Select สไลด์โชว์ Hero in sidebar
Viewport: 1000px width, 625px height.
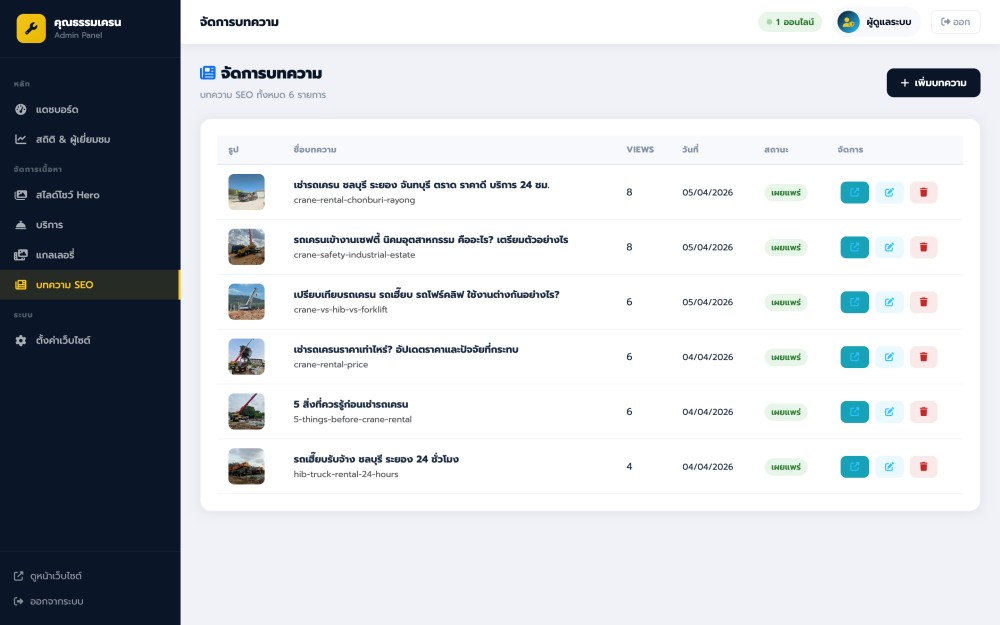point(67,195)
